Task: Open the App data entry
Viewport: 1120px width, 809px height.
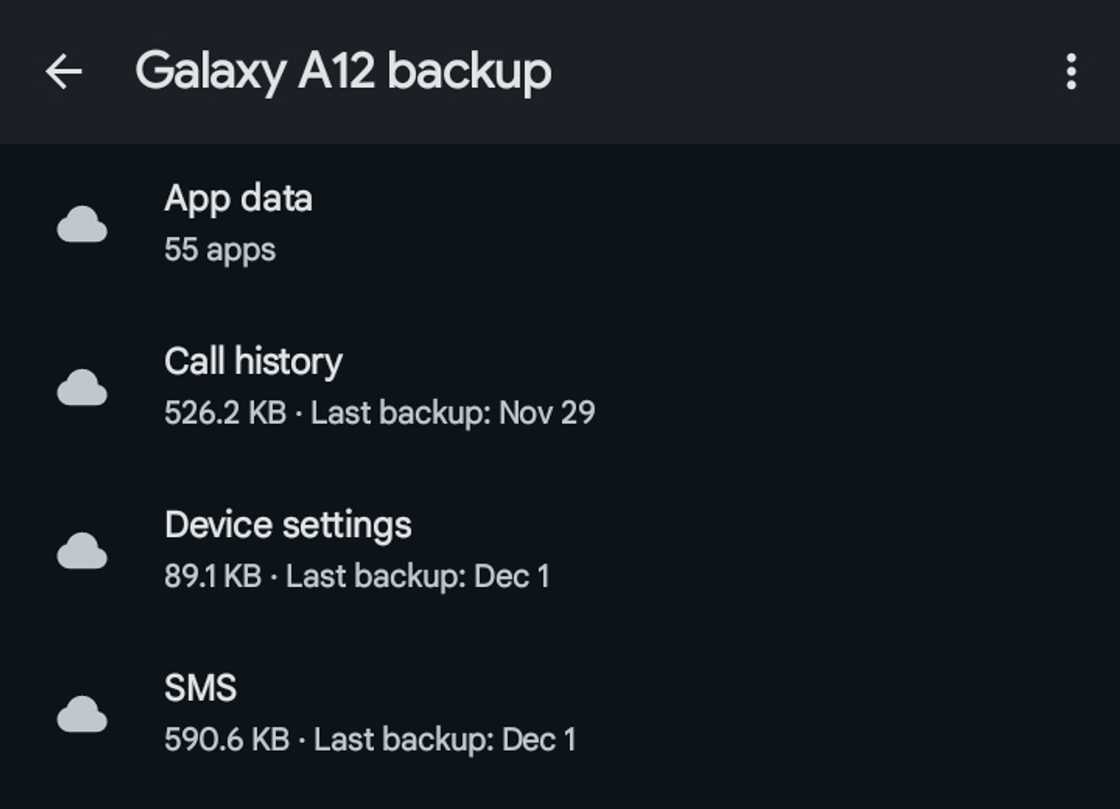Action: tap(238, 199)
